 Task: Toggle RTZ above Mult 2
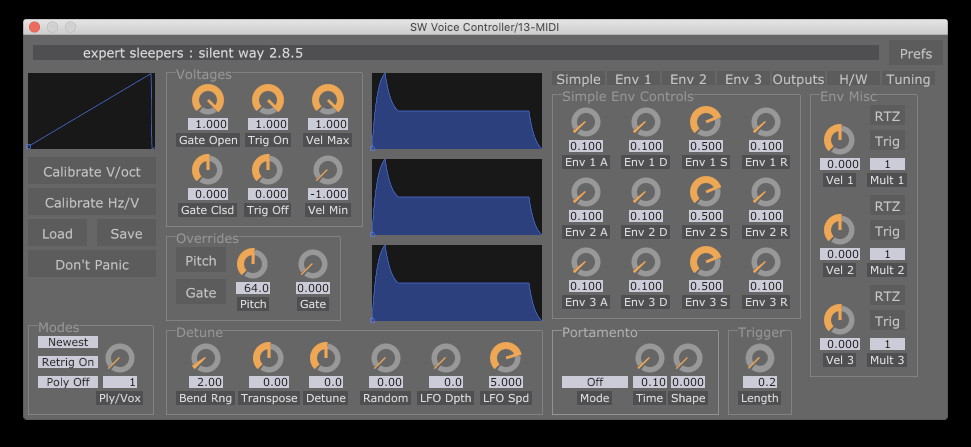point(887,206)
